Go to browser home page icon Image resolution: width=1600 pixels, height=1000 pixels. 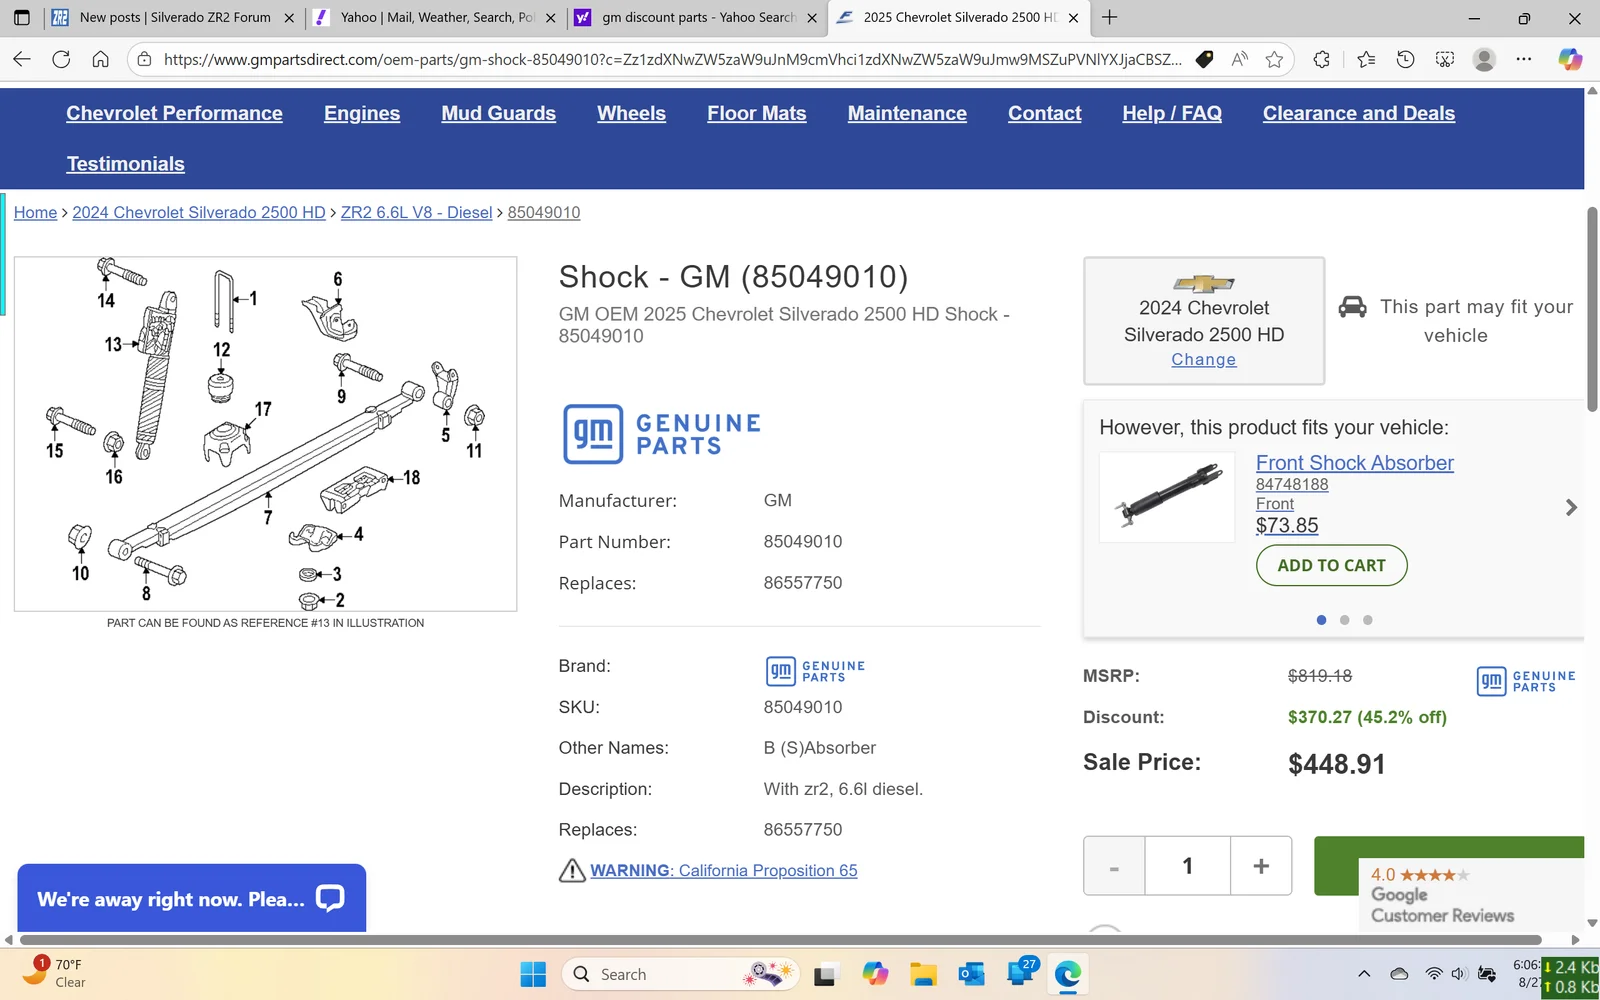click(100, 59)
